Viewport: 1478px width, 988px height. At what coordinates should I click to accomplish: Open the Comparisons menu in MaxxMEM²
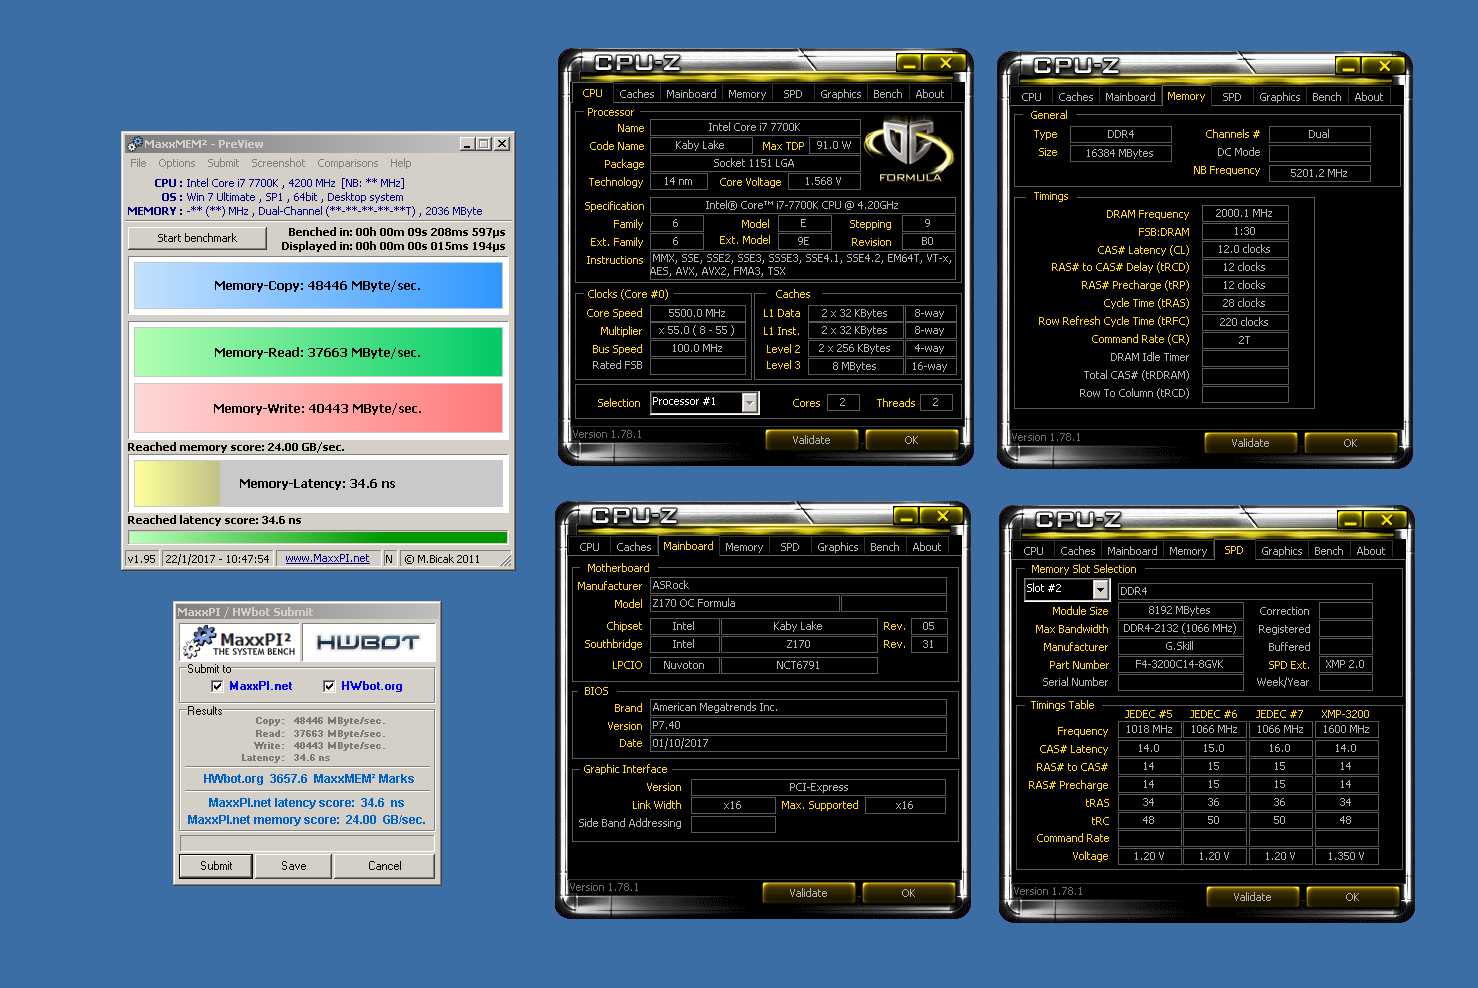click(348, 163)
